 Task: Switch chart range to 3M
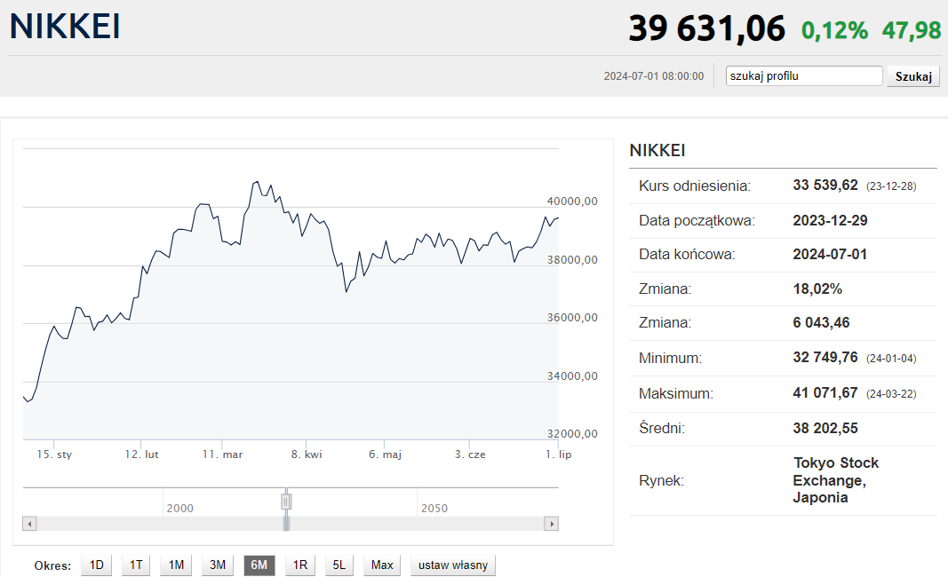(218, 565)
